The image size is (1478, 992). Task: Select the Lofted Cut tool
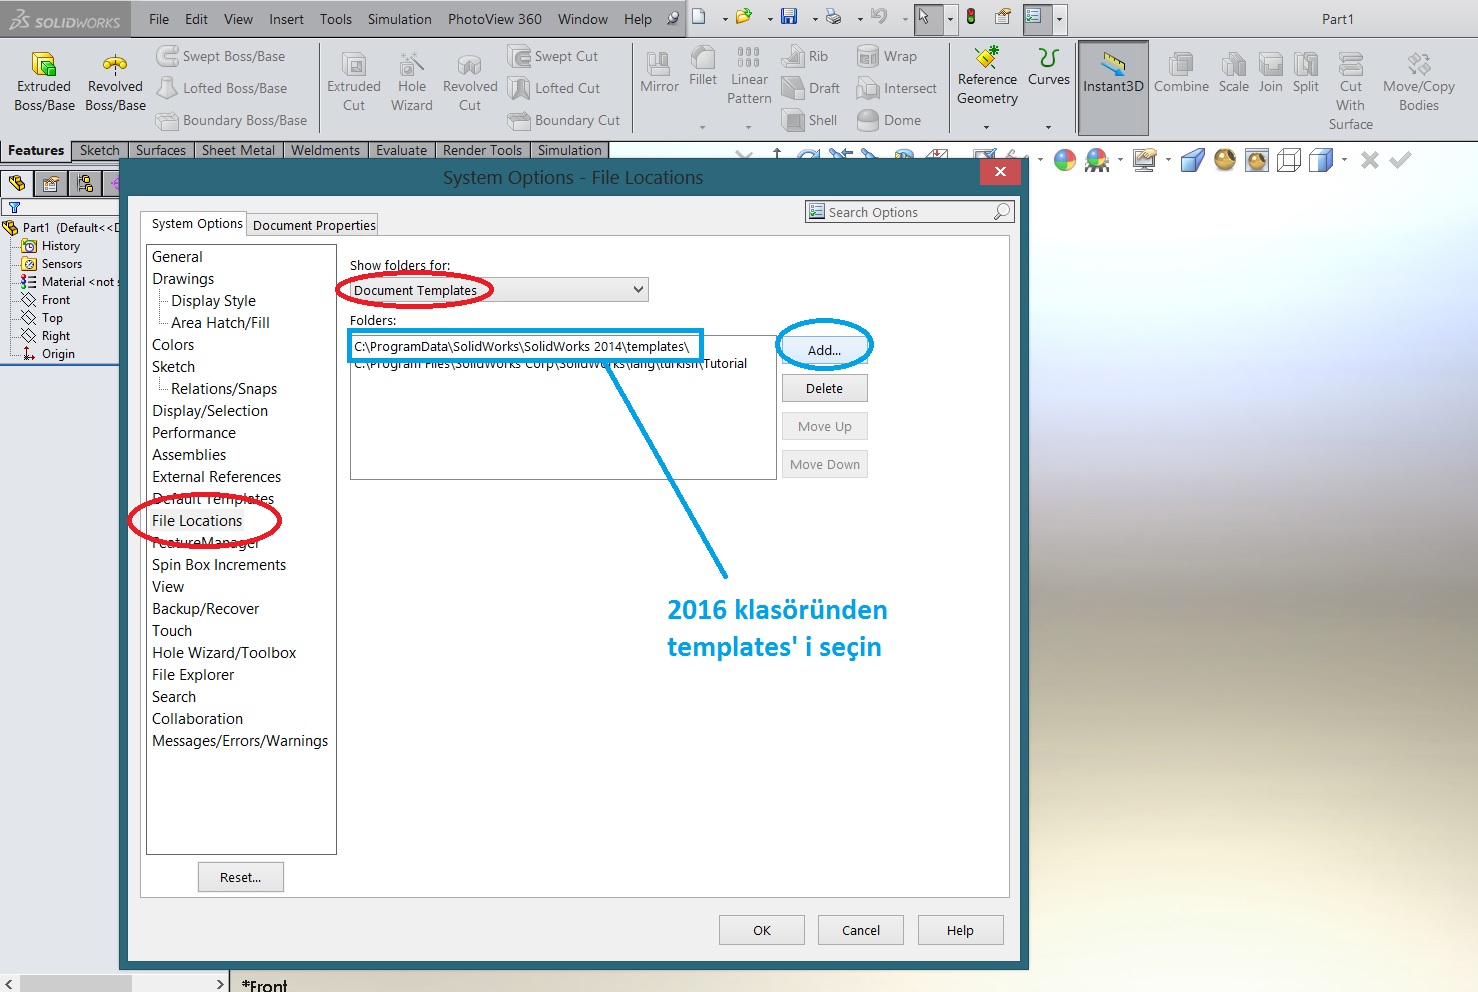[x=554, y=89]
